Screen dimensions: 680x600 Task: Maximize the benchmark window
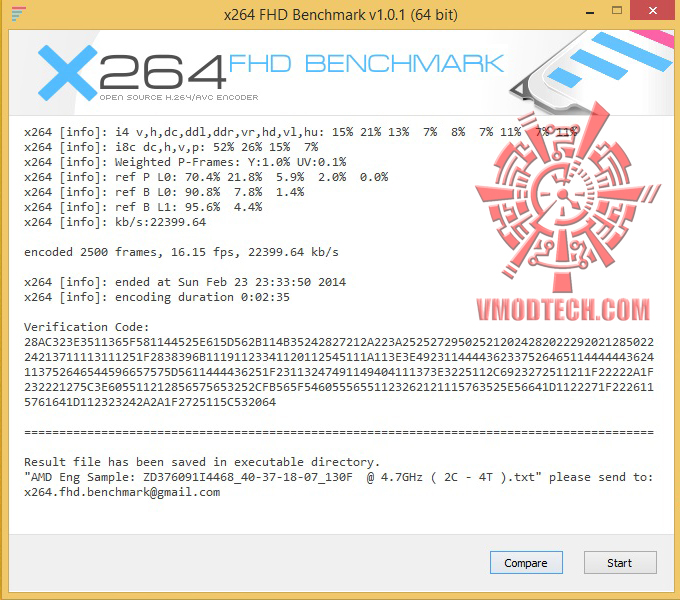pos(617,11)
